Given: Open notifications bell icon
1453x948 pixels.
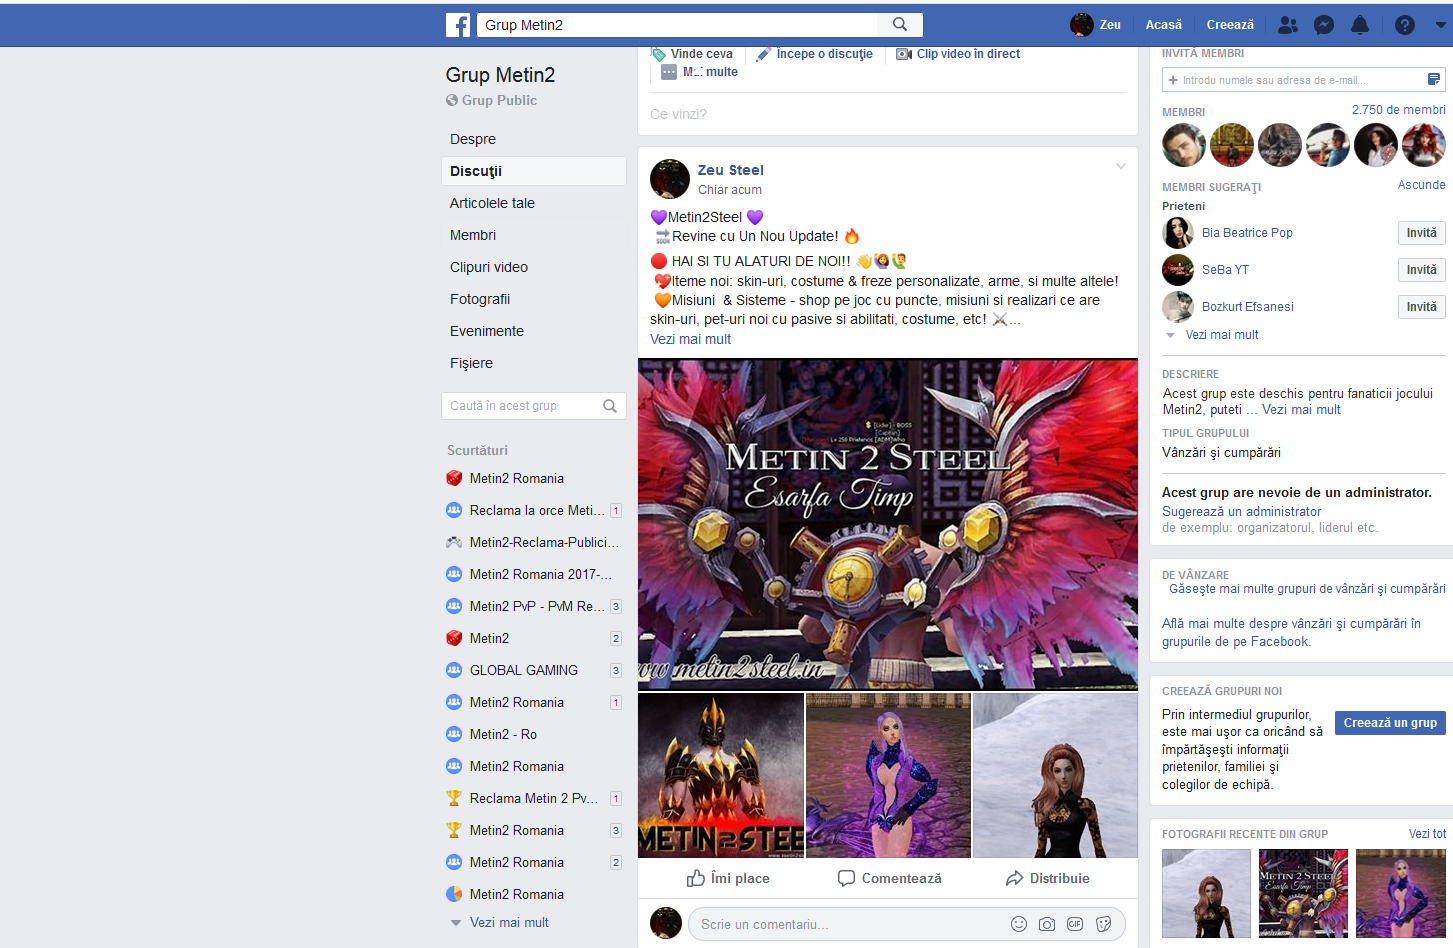Looking at the screenshot, I should click(x=1360, y=25).
